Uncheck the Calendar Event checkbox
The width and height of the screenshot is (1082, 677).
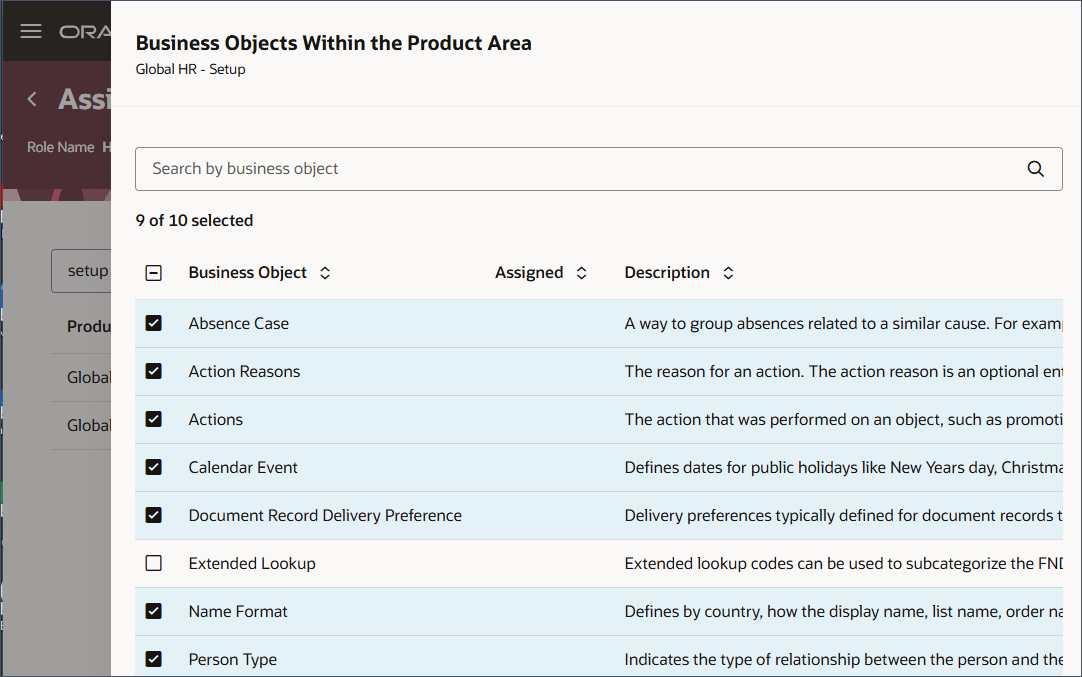154,468
